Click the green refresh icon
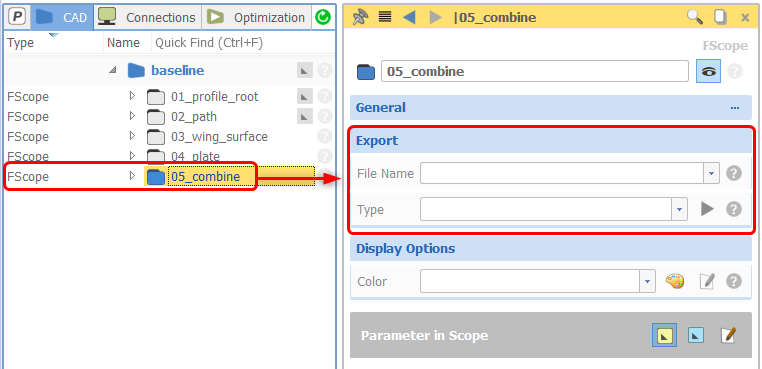Screen dimensions: 762x369 (323, 18)
